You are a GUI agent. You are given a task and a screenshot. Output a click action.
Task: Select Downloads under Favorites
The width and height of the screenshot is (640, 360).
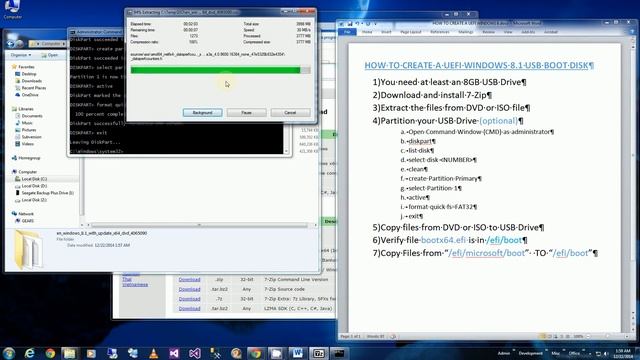31,81
